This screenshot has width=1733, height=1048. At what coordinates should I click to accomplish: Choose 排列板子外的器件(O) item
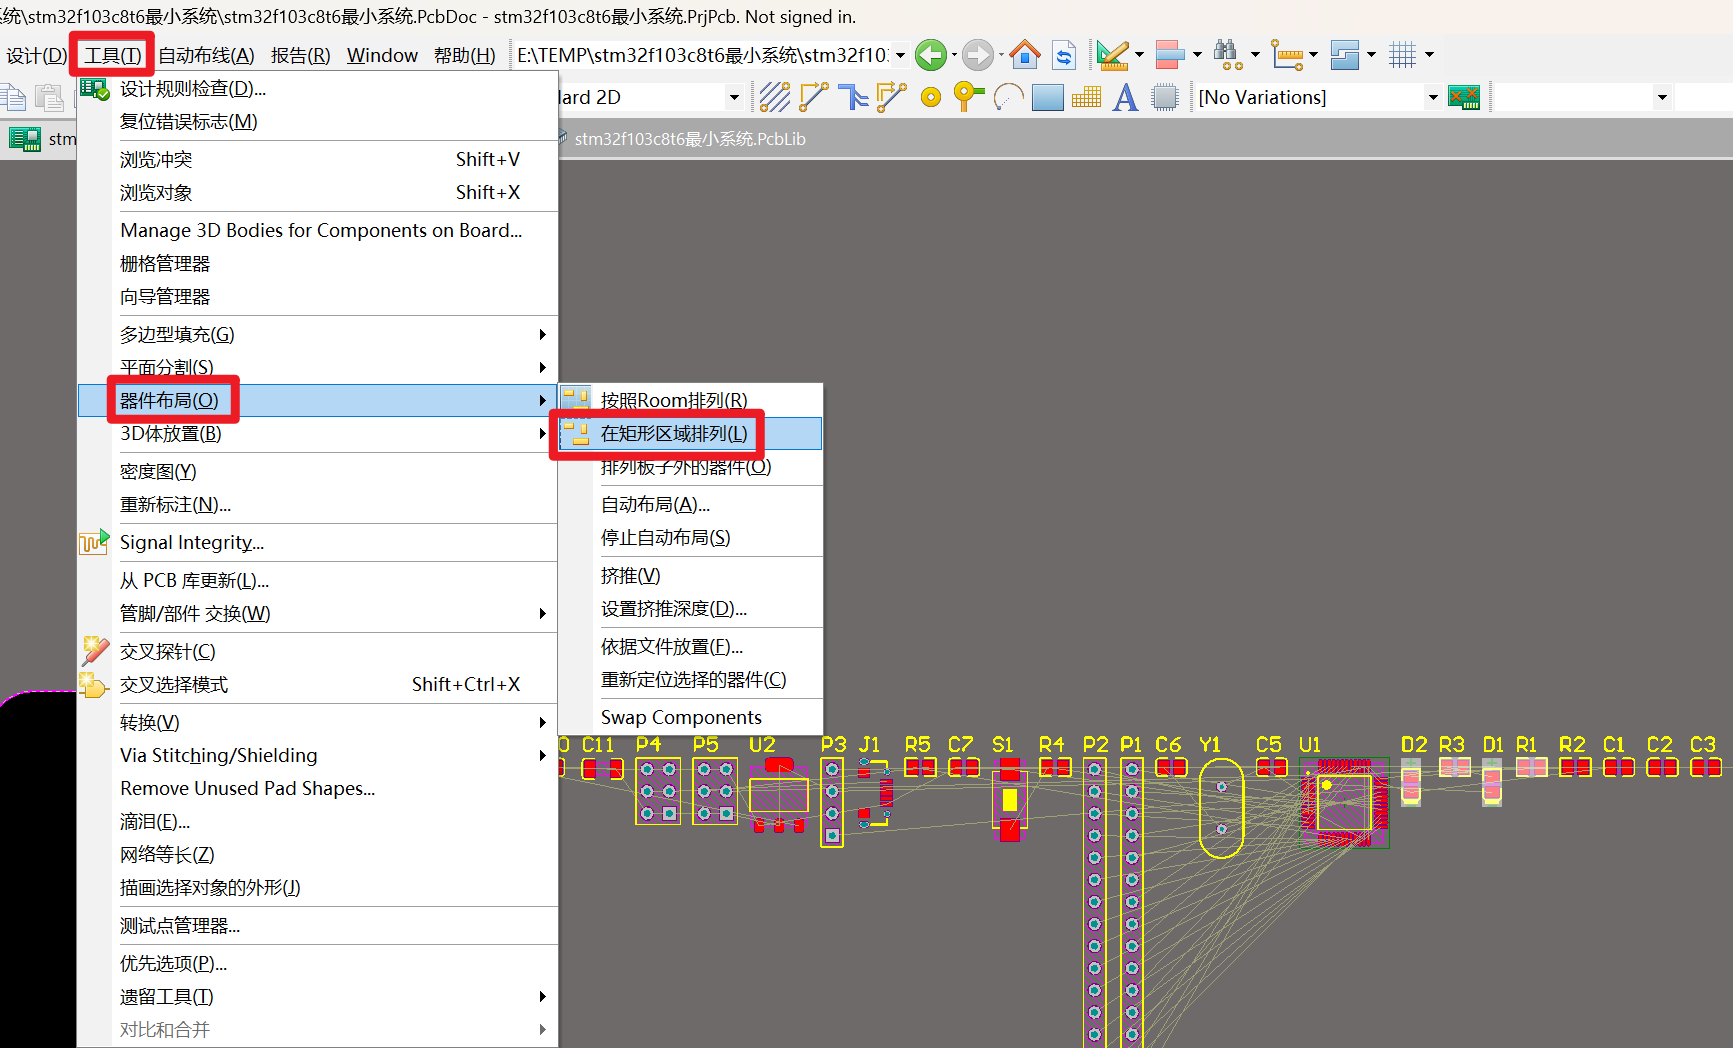[x=690, y=466]
